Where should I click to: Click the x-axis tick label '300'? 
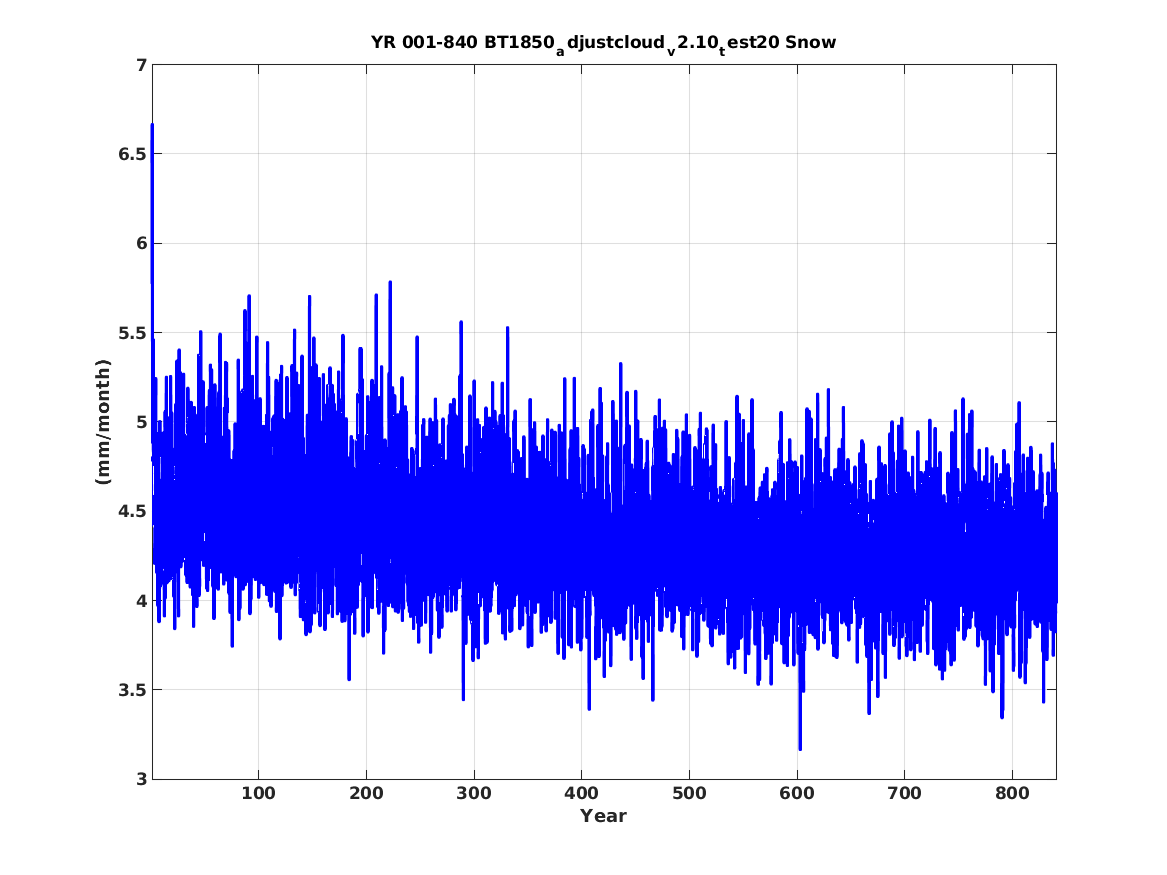474,794
